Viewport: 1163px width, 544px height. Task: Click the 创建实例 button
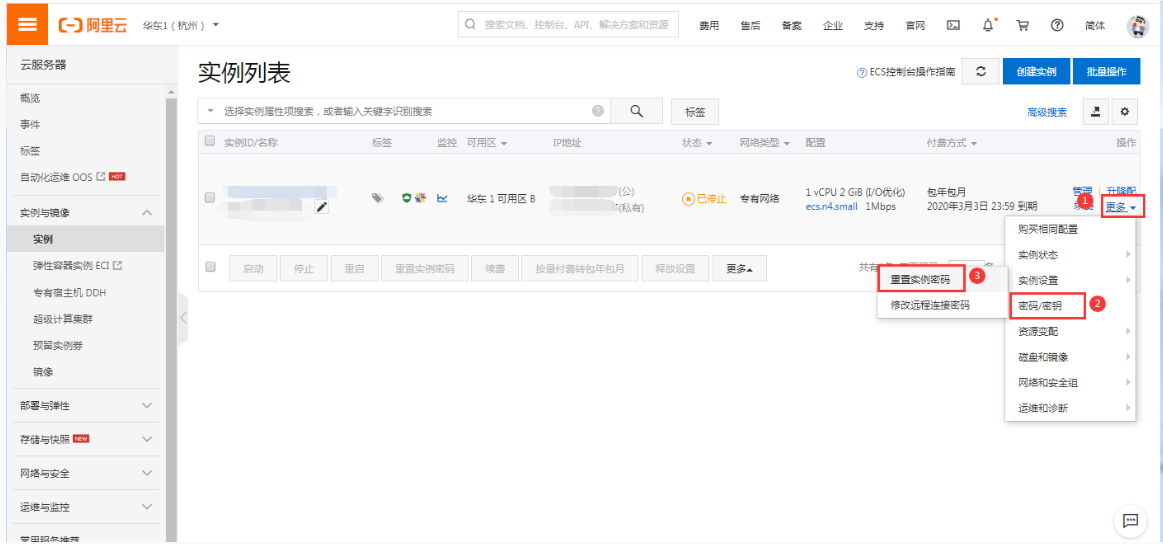pos(1035,71)
